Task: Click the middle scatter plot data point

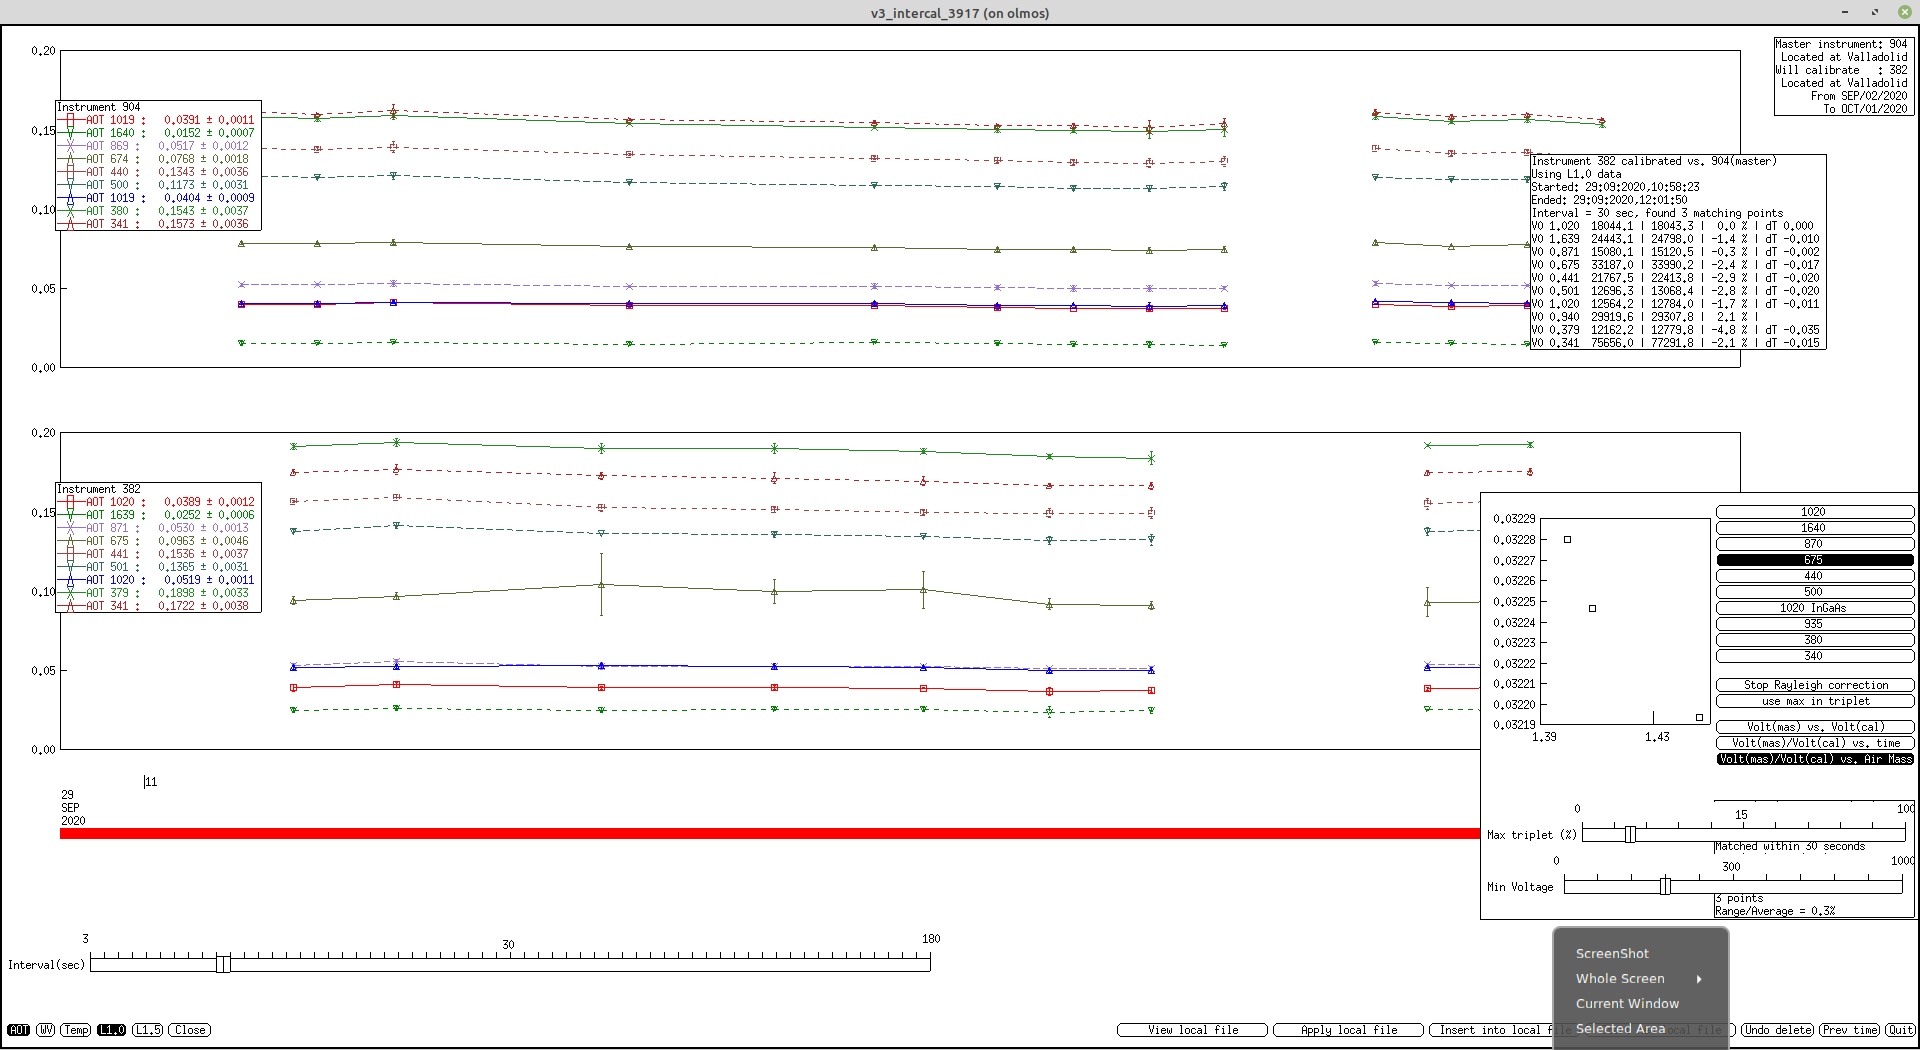Action: pos(1592,608)
